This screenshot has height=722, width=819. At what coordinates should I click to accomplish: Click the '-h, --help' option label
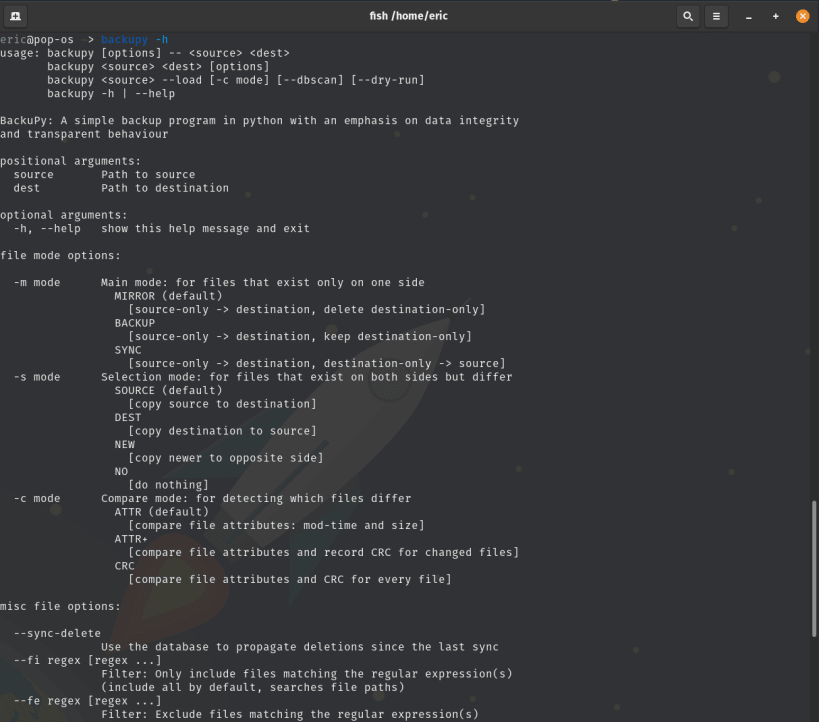[x=47, y=229]
